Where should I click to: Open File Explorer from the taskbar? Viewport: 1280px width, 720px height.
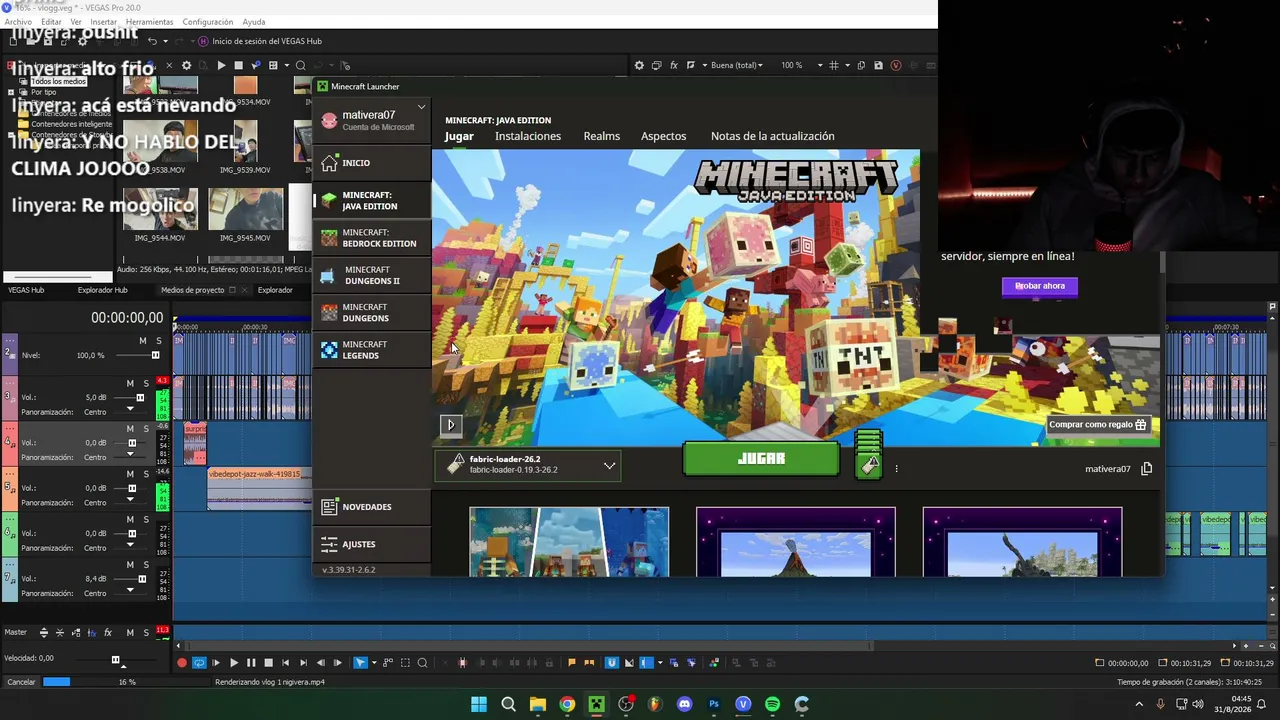(537, 704)
